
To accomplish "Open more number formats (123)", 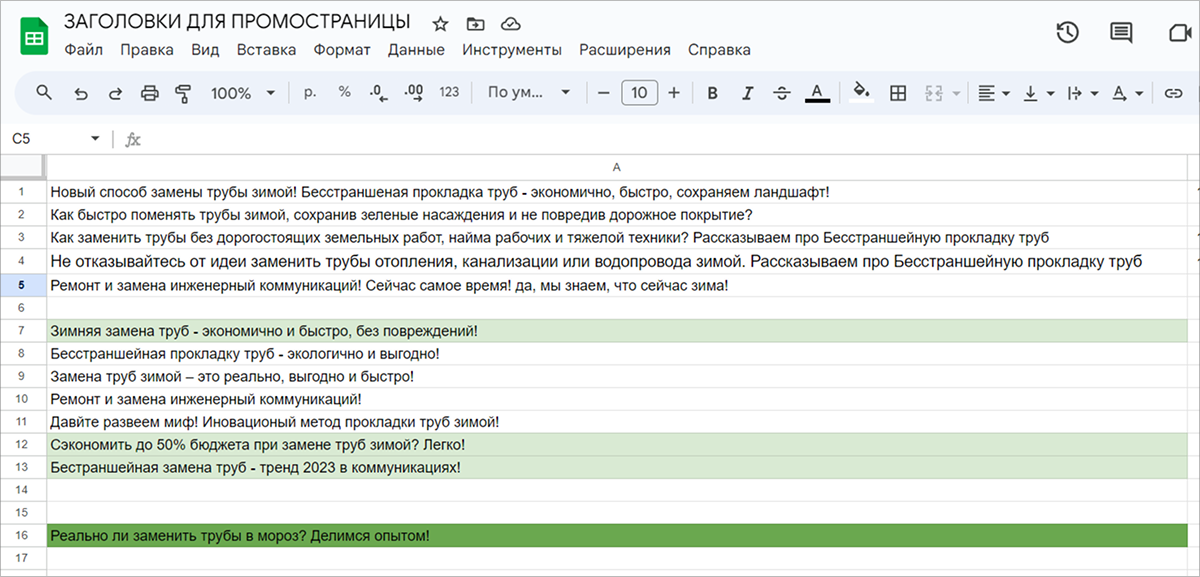I will pyautogui.click(x=449, y=93).
